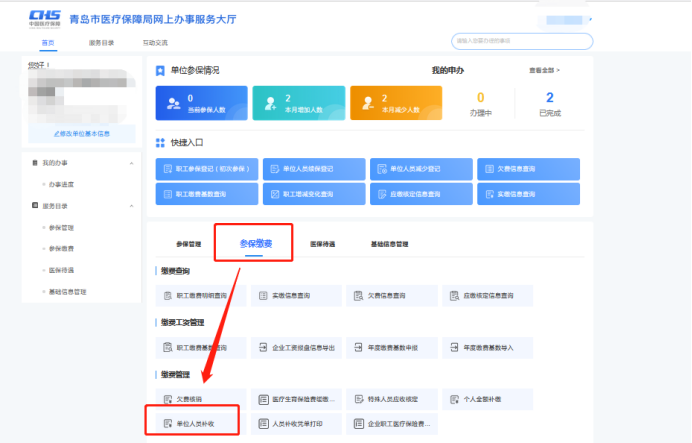Click the CHS 中国医疗保障 logo
The image size is (692, 443).
[x=46, y=19]
